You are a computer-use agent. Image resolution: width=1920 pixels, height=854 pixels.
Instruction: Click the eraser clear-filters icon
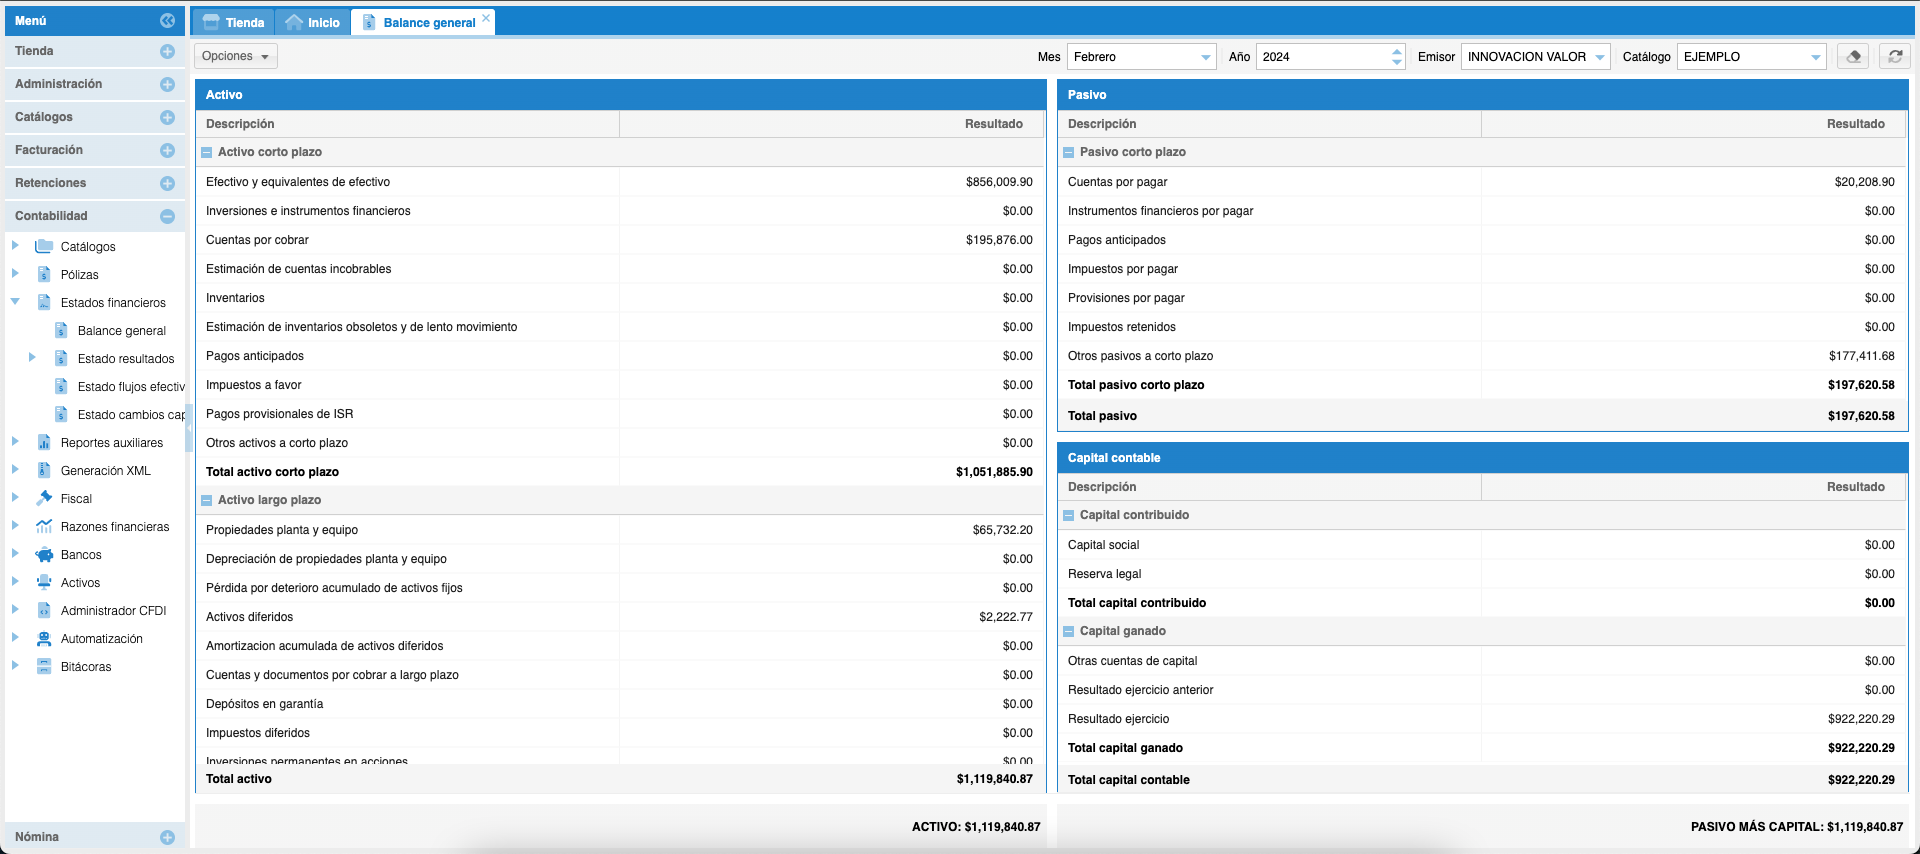coord(1853,57)
